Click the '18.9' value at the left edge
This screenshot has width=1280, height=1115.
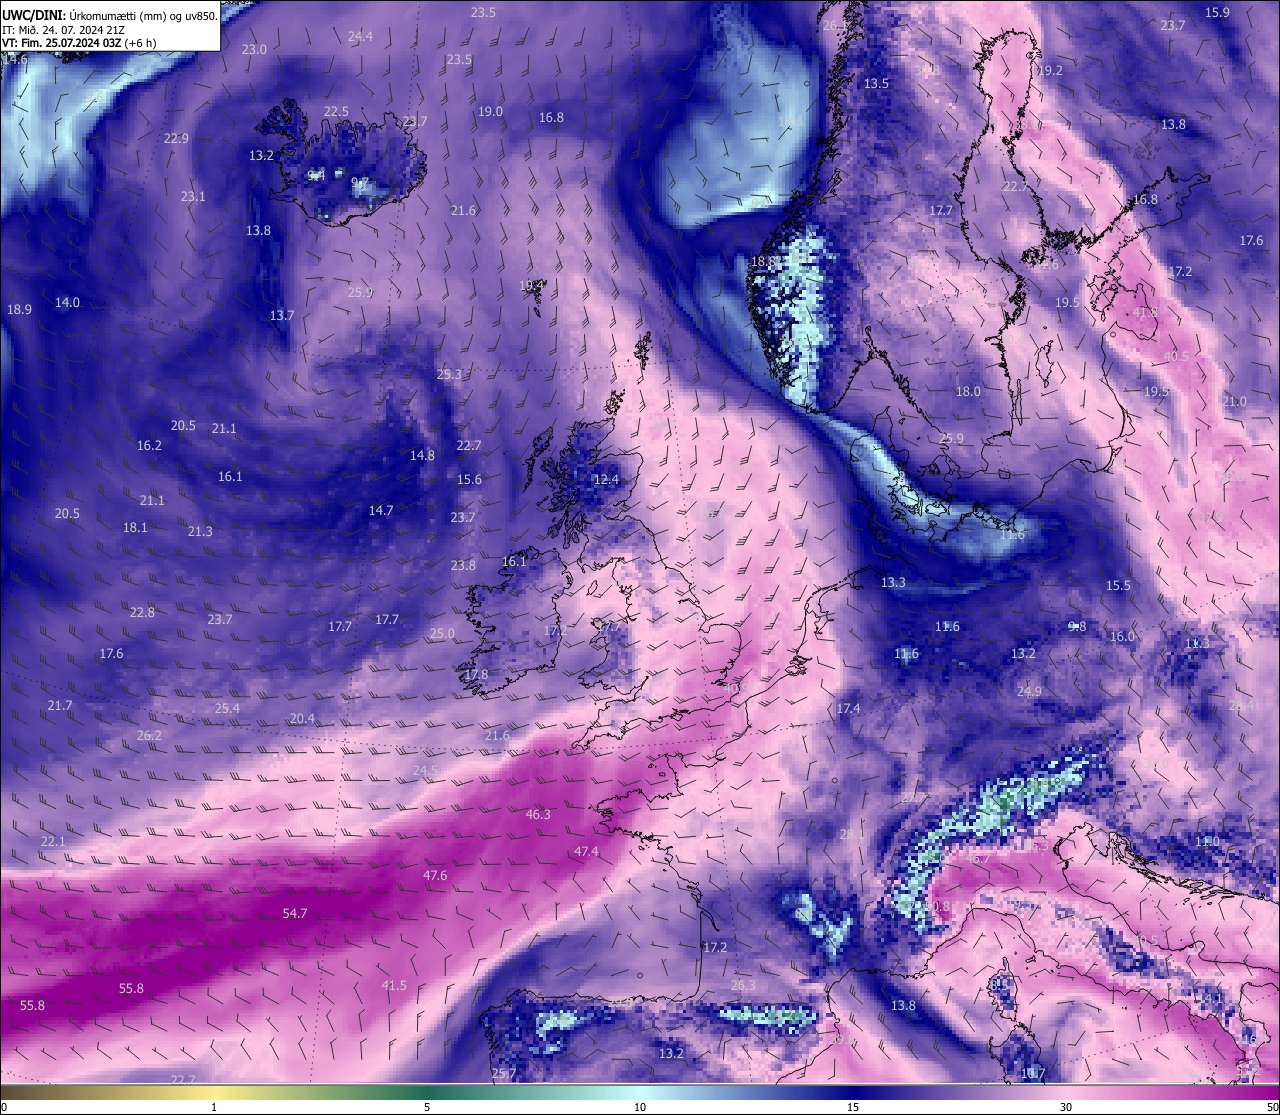(19, 310)
